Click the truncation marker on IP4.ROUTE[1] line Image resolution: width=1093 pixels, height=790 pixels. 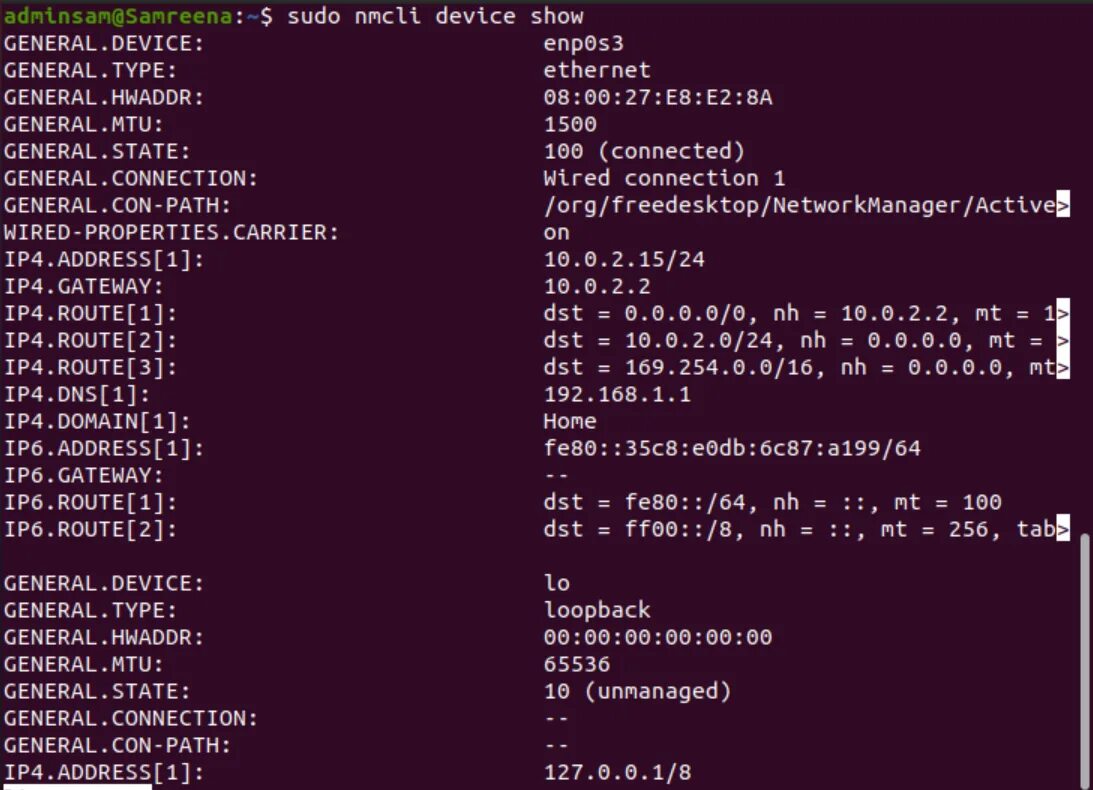pos(1063,313)
